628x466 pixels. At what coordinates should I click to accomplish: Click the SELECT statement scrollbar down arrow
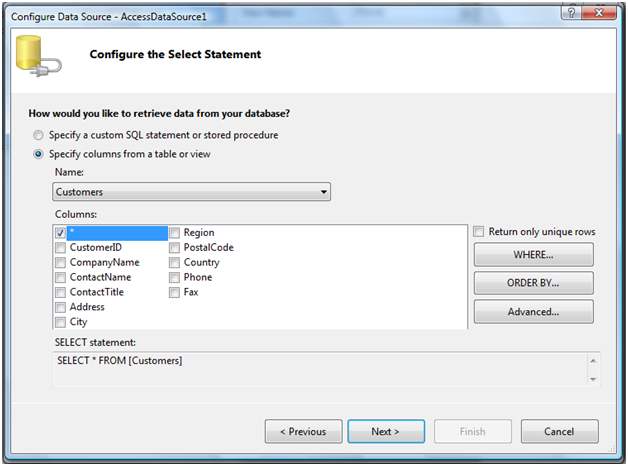(x=593, y=379)
